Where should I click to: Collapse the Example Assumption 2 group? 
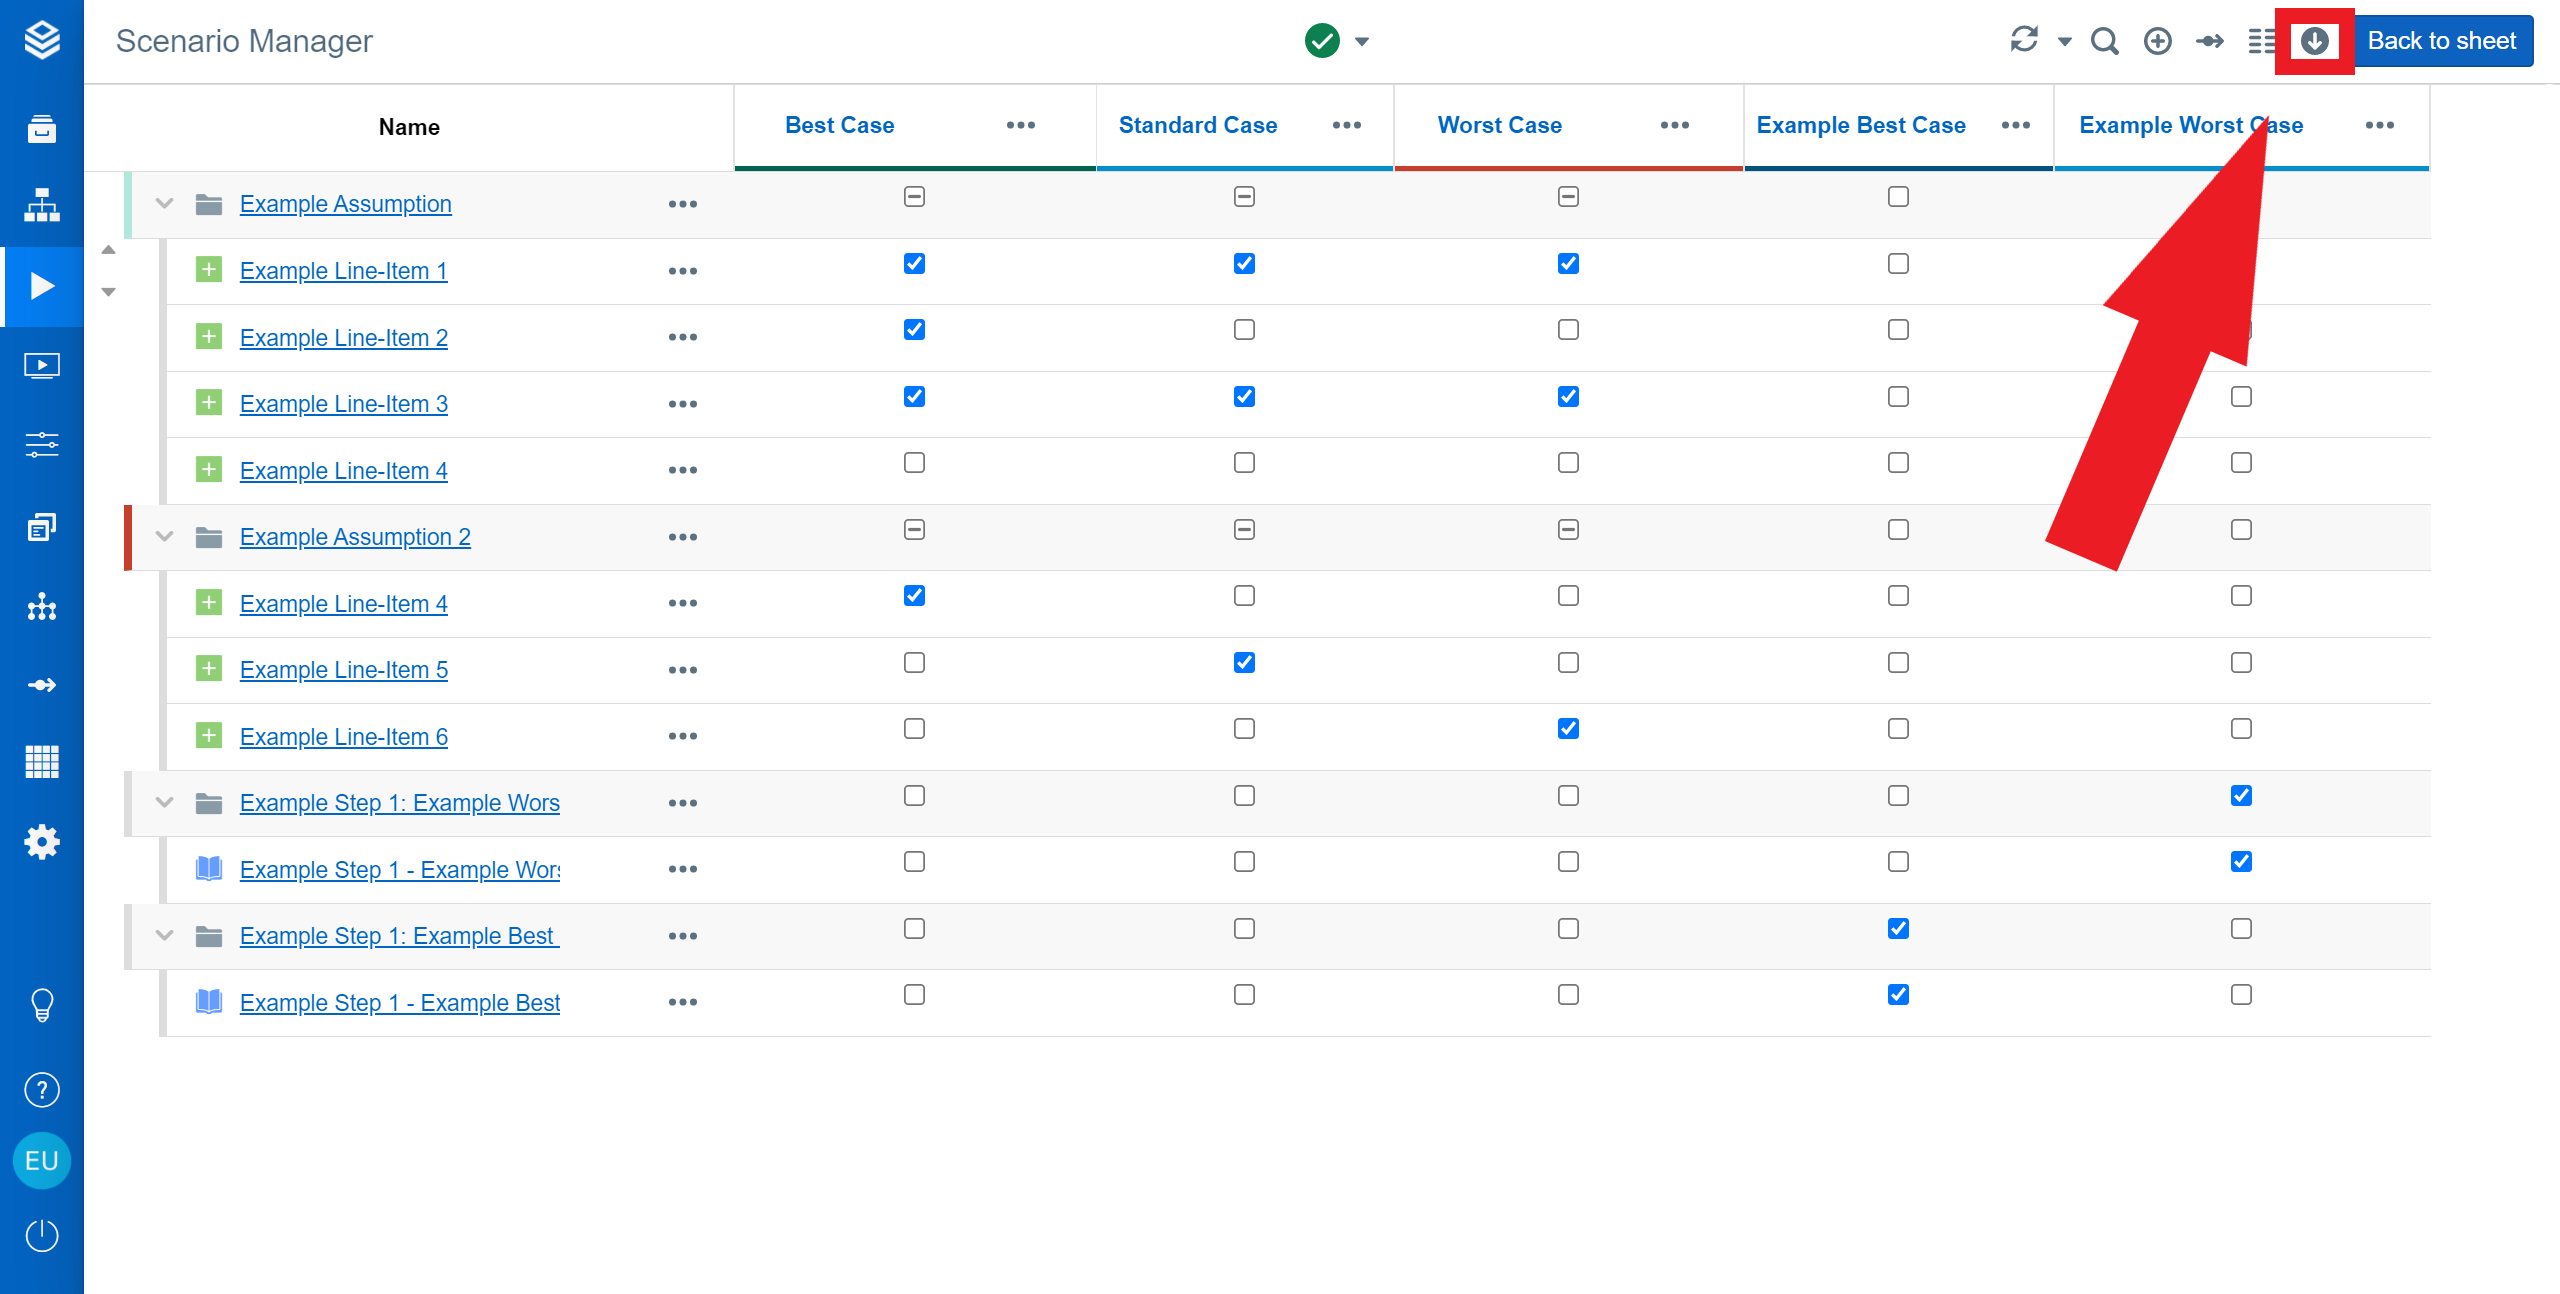tap(165, 537)
